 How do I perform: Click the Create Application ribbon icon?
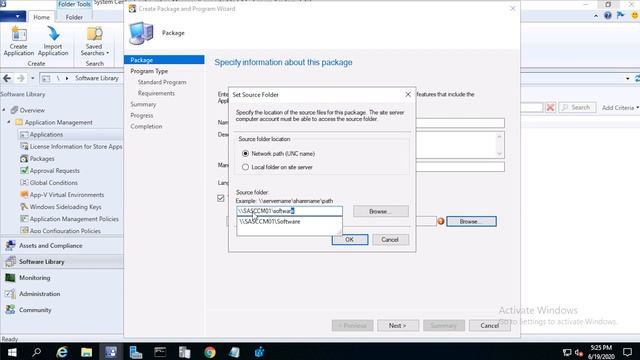pyautogui.click(x=19, y=40)
